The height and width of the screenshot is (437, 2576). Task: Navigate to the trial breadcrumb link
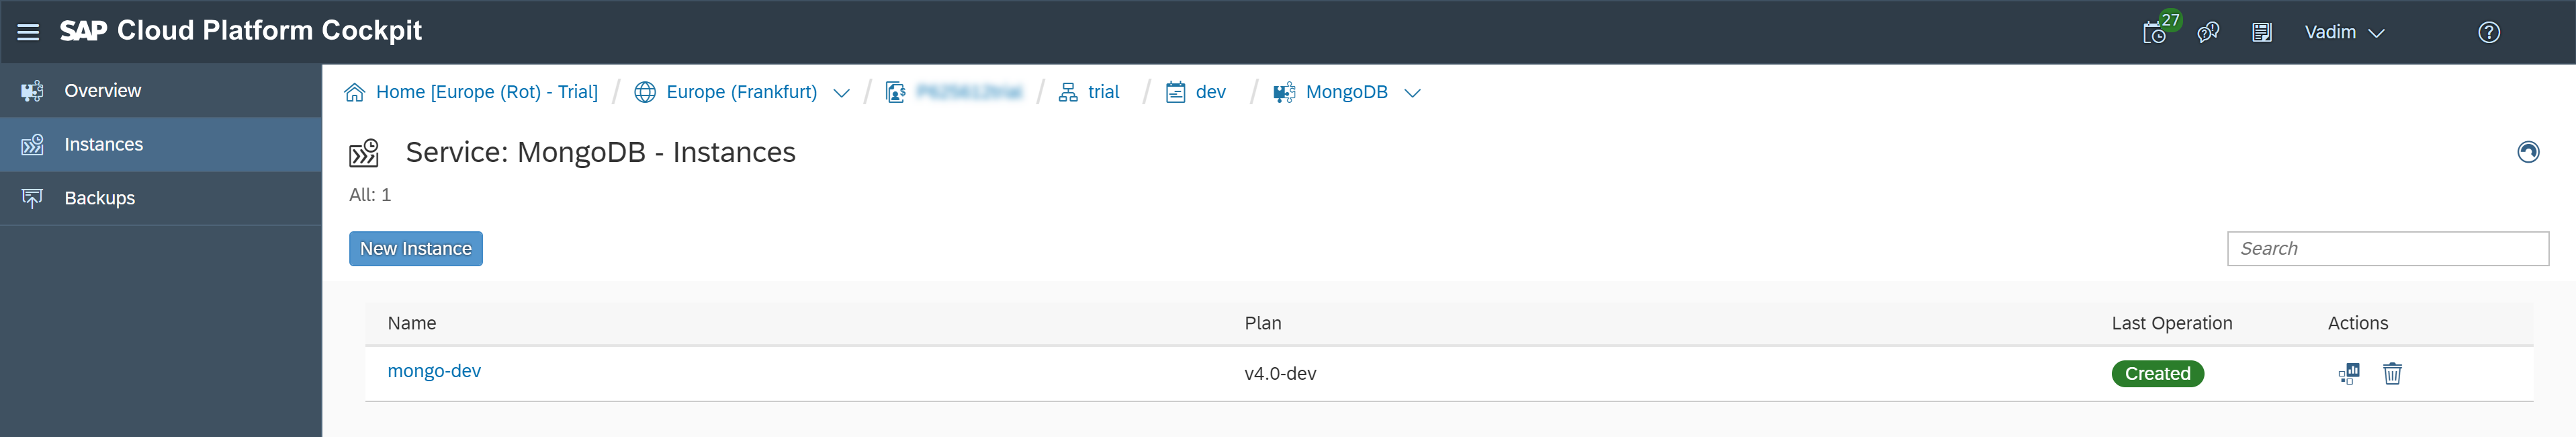[x=1103, y=92]
